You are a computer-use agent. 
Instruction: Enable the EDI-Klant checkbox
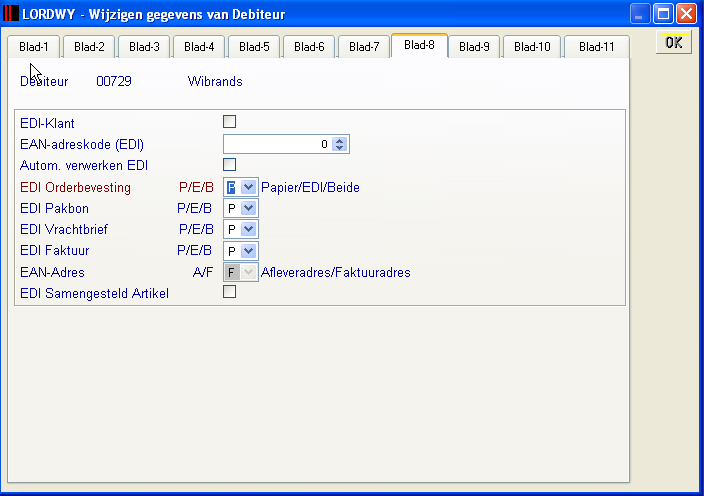[229, 122]
